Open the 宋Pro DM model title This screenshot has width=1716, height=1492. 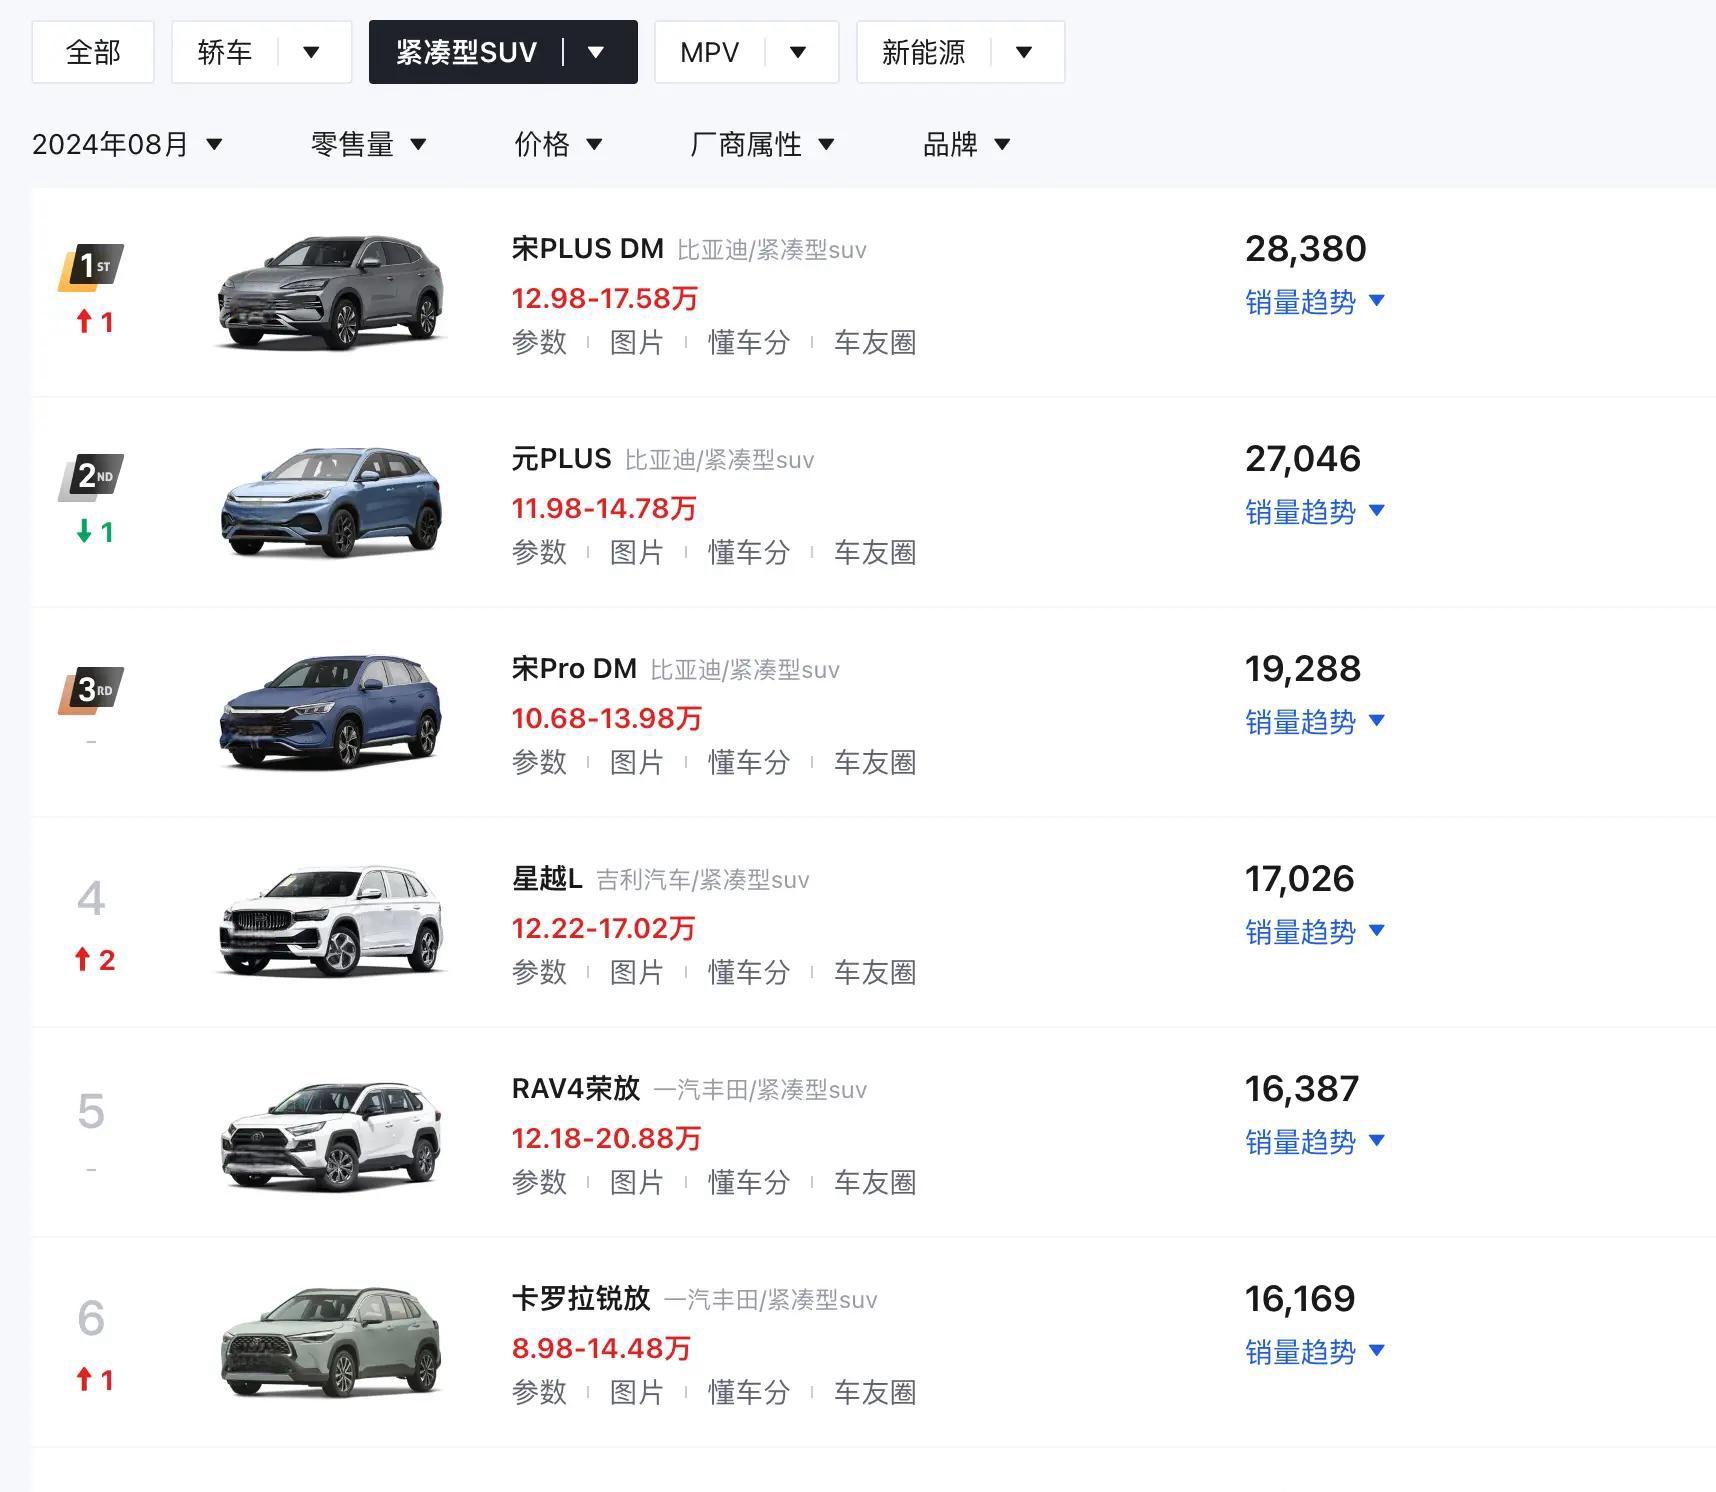[x=574, y=668]
